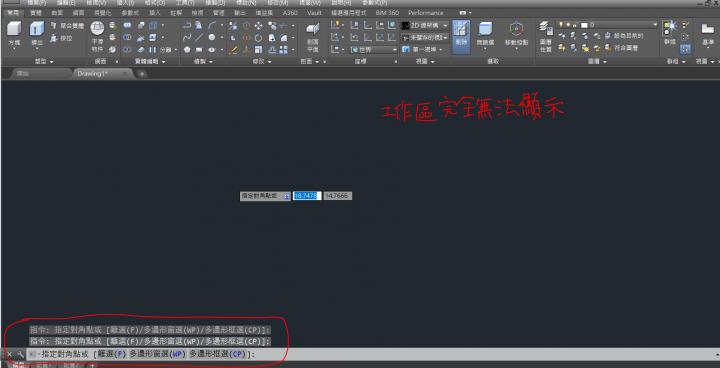Viewport: 720px width, 368px height.
Task: Click the dynamic input Y value 14.7666 field
Action: tap(338, 196)
